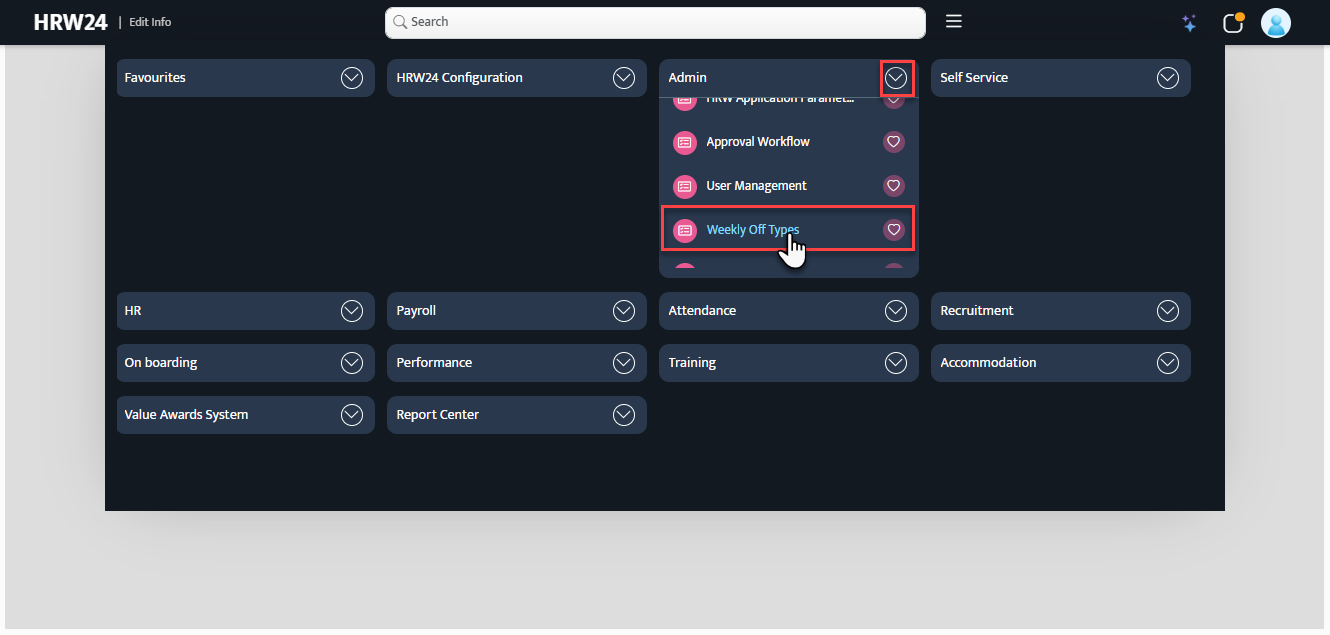This screenshot has width=1330, height=635.
Task: Collapse the Admin section chevron
Action: click(896, 78)
